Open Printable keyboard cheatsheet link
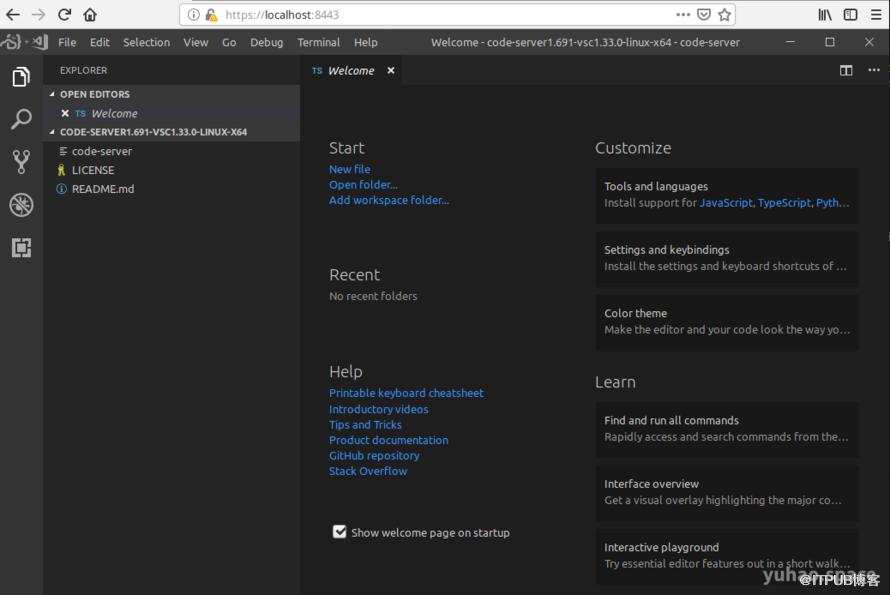This screenshot has height=595, width=890. click(x=406, y=393)
